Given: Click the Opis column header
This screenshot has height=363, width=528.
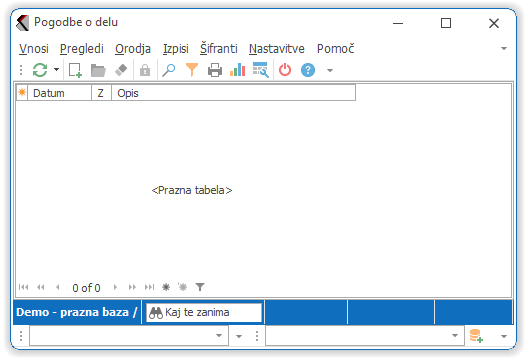Looking at the screenshot, I should [x=233, y=93].
